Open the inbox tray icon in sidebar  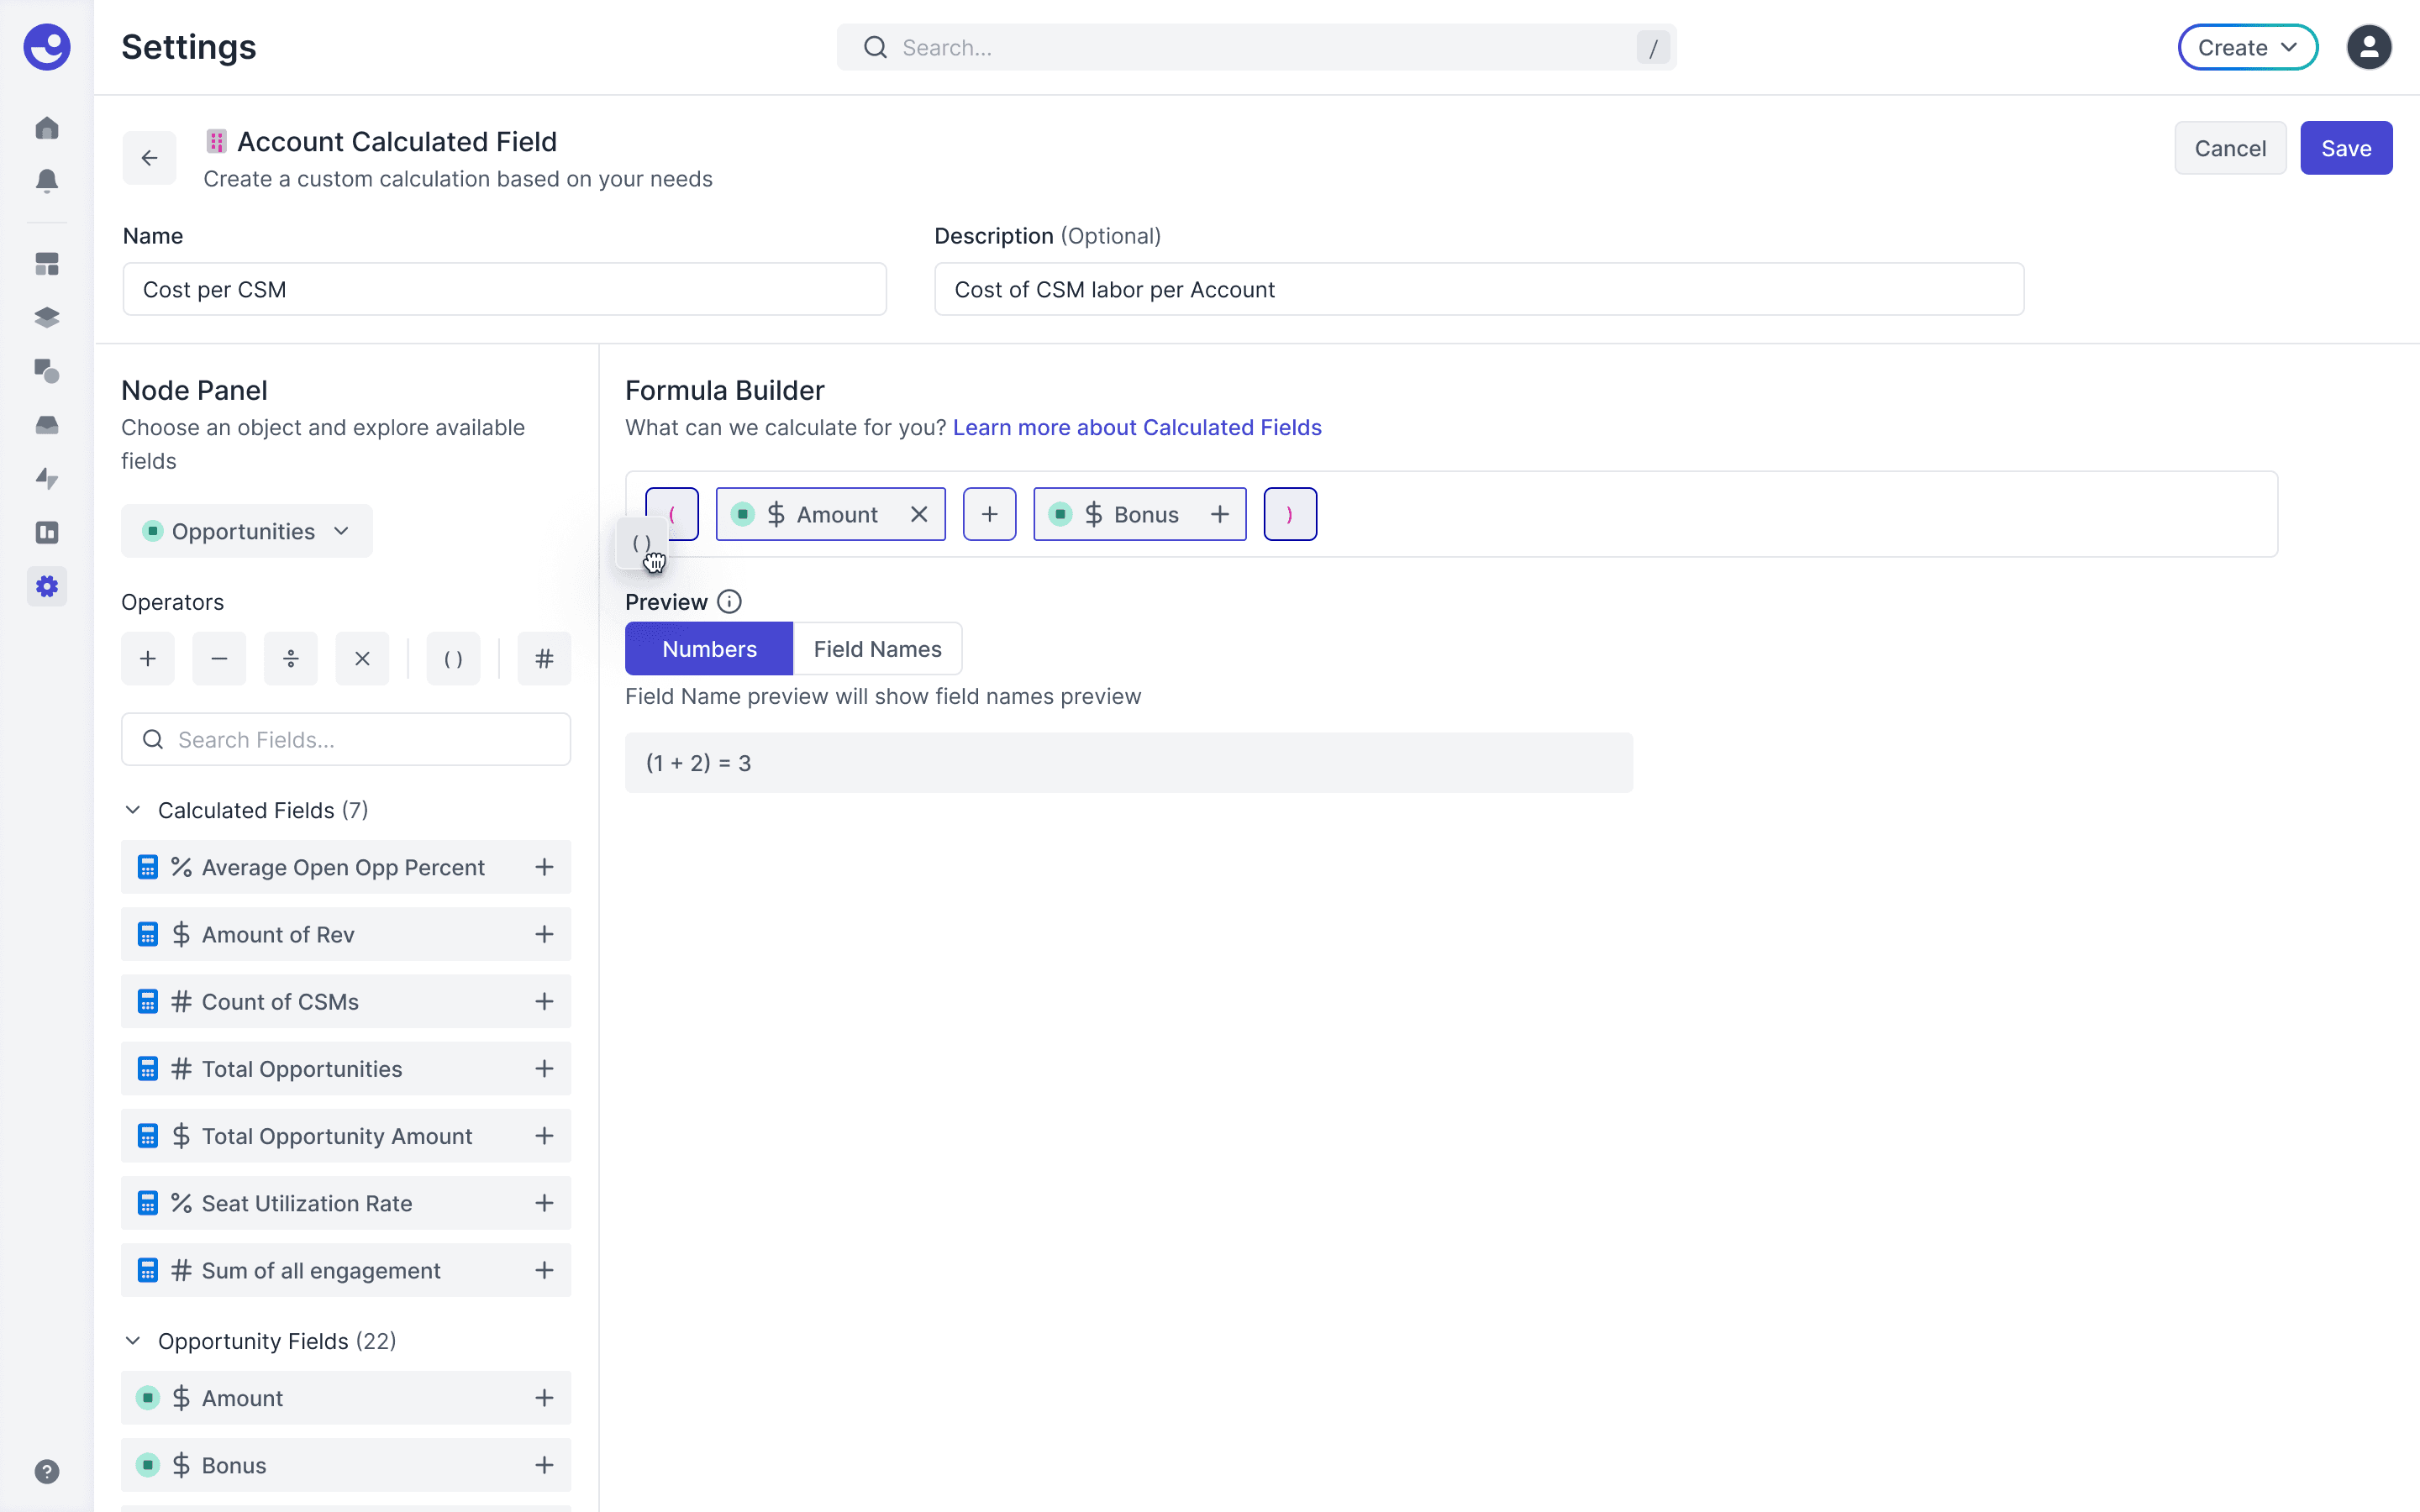[47, 425]
